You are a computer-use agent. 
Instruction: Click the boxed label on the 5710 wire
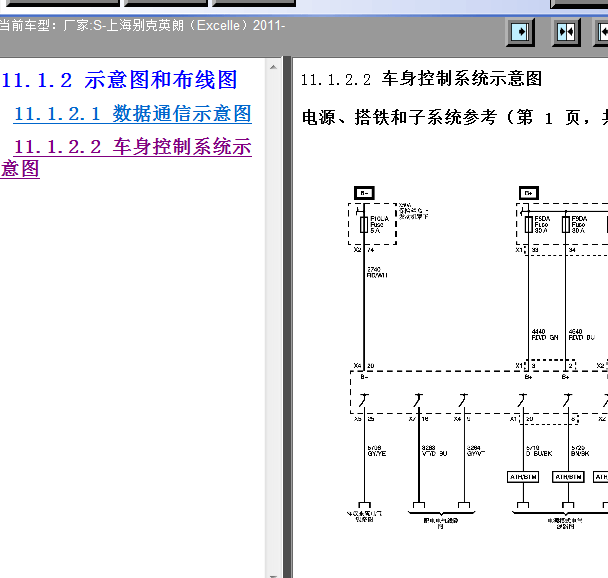coord(523,477)
